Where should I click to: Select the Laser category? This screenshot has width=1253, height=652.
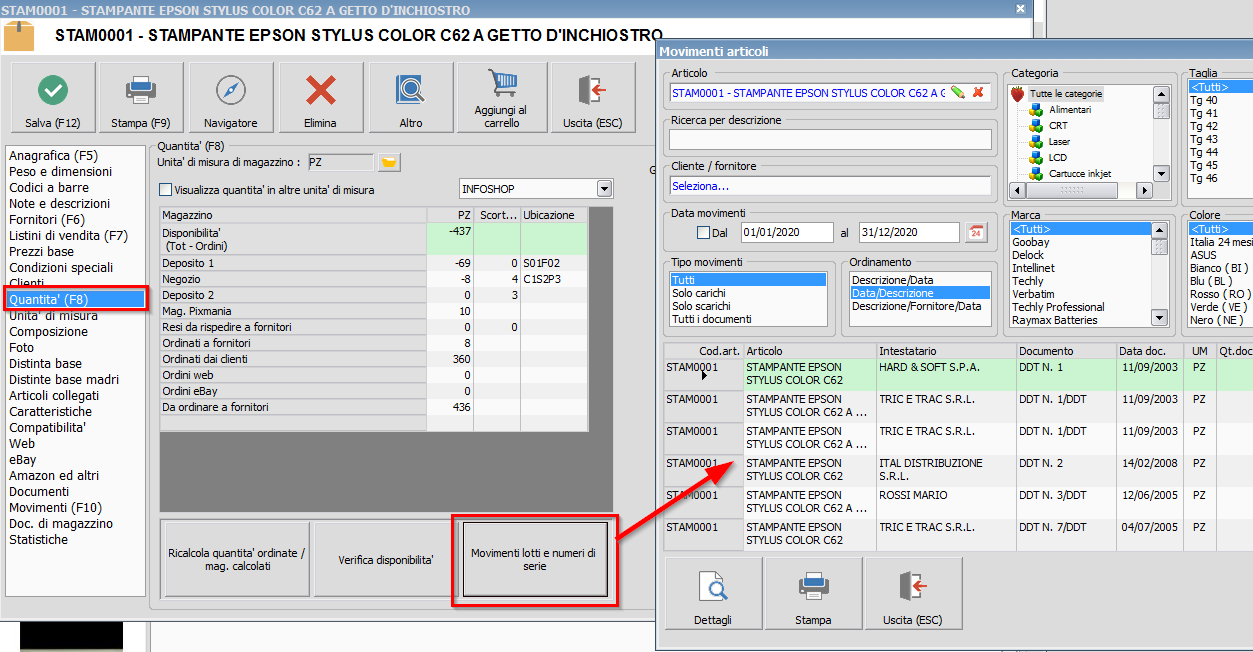pyautogui.click(x=1059, y=142)
